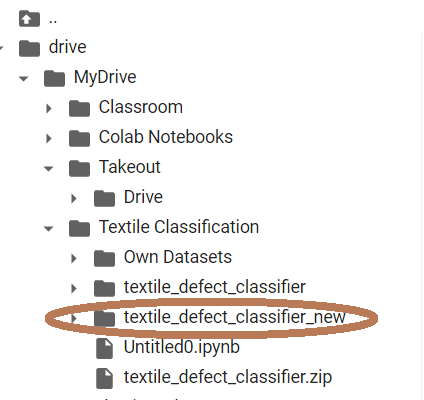This screenshot has width=424, height=400.
Task: Select the Textile Classification folder label
Action: 179,227
